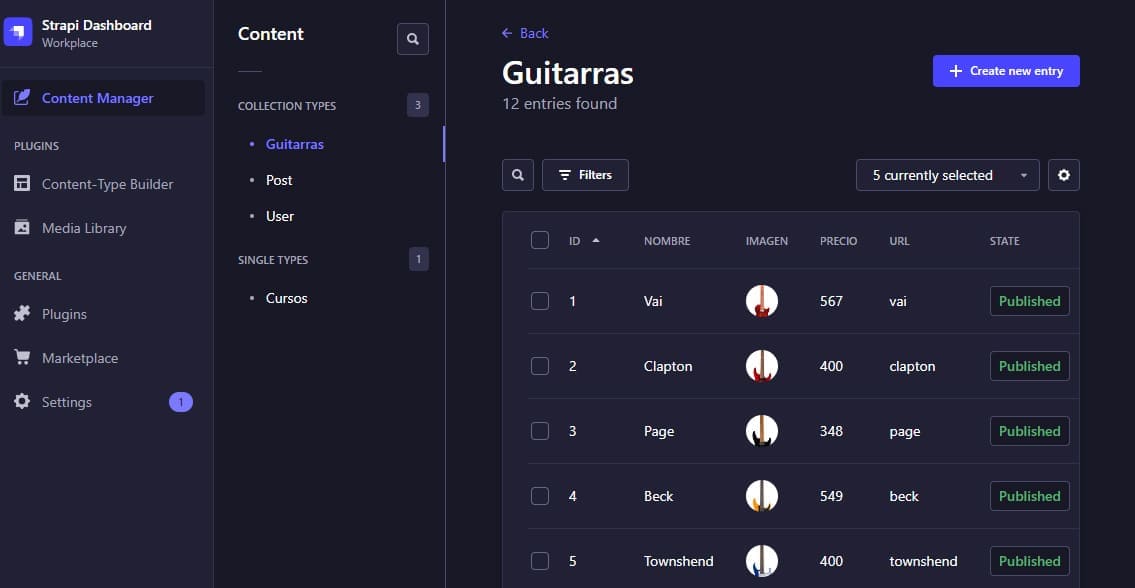Click Create new entry button
The height and width of the screenshot is (588, 1135).
click(1006, 71)
